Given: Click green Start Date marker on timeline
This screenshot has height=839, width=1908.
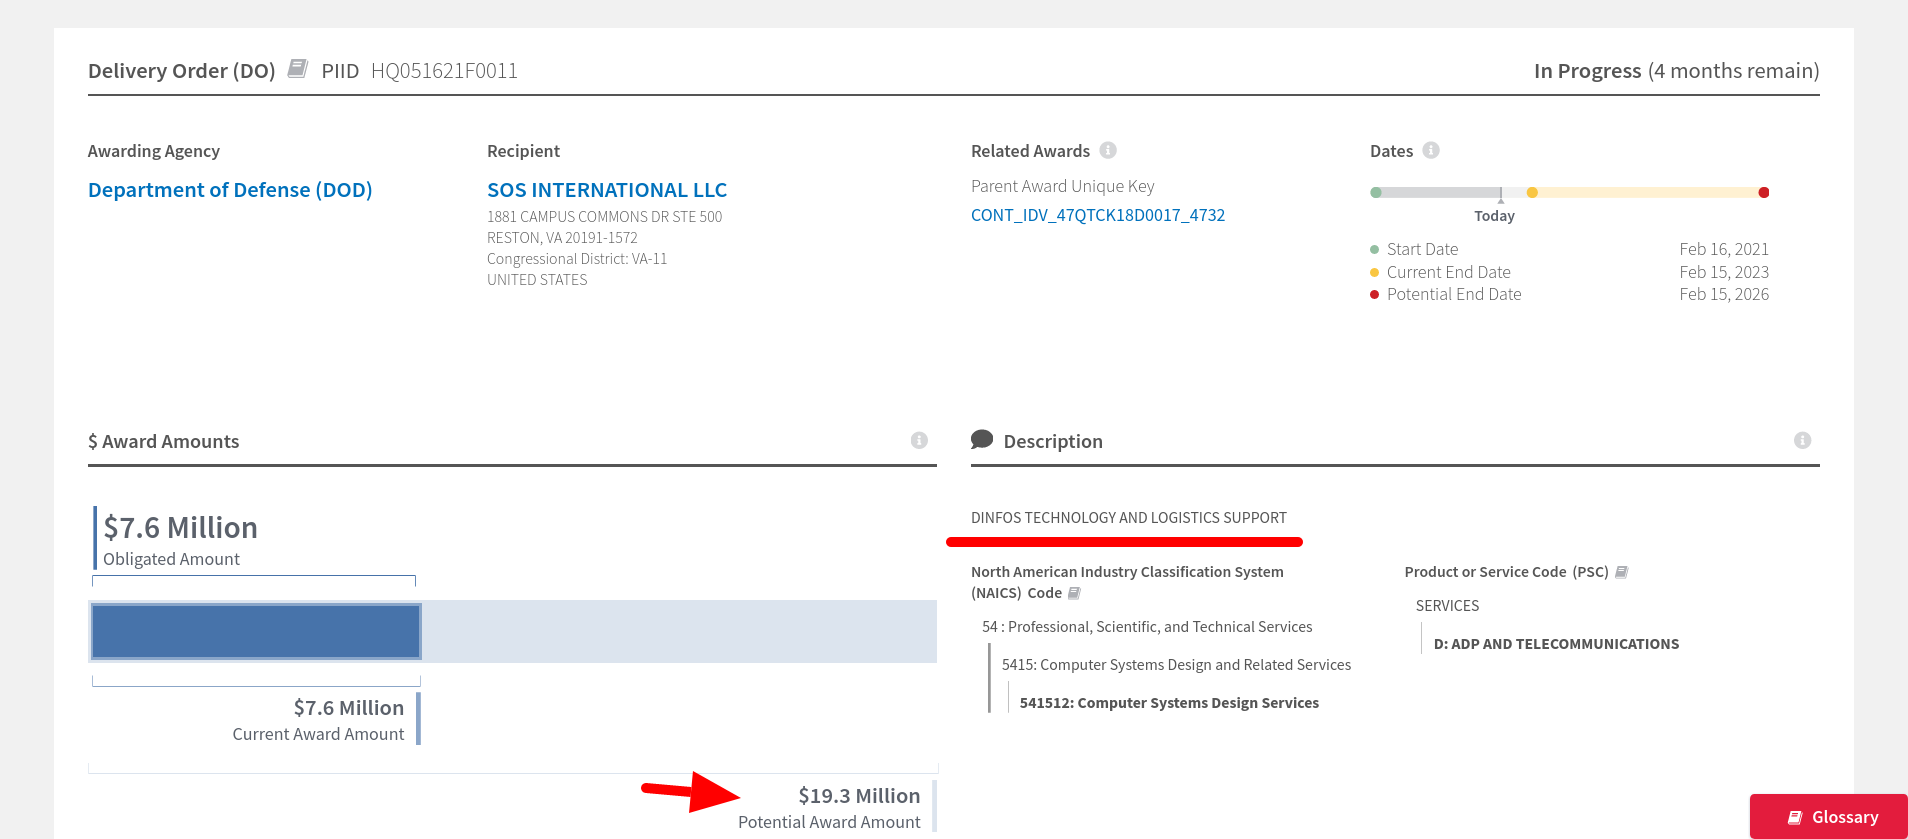Looking at the screenshot, I should pos(1376,192).
